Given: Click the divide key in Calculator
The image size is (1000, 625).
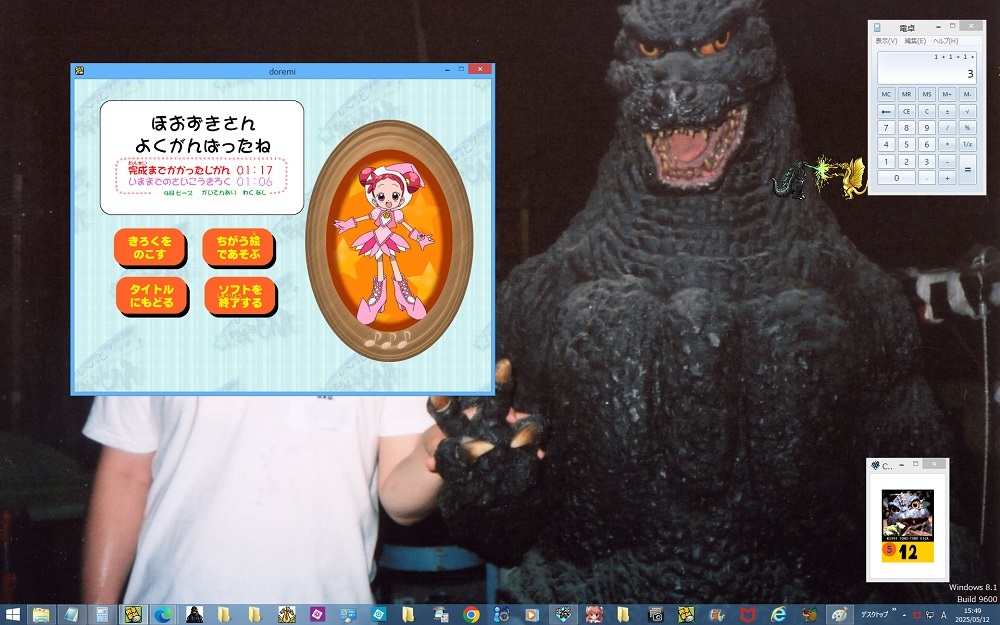Looking at the screenshot, I should (947, 128).
